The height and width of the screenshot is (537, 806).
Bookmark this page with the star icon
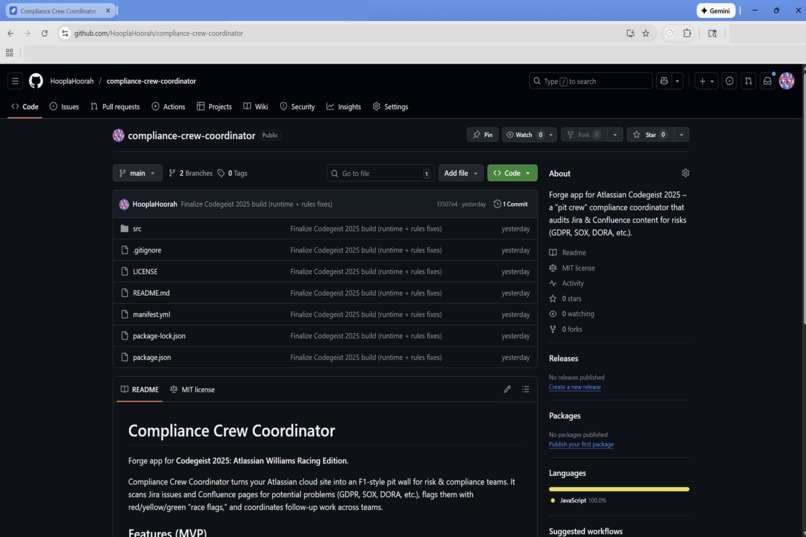pyautogui.click(x=646, y=33)
